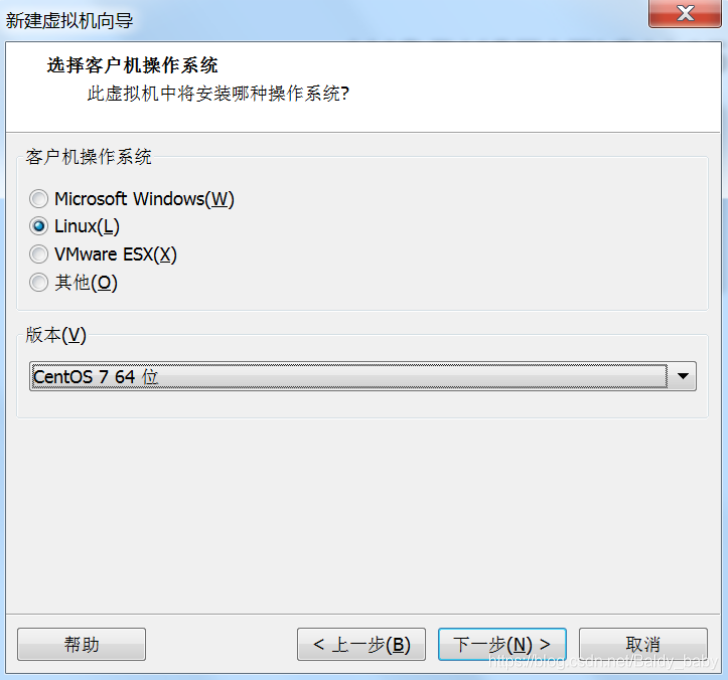
Task: Click the 其他(O) label text
Action: (x=86, y=282)
